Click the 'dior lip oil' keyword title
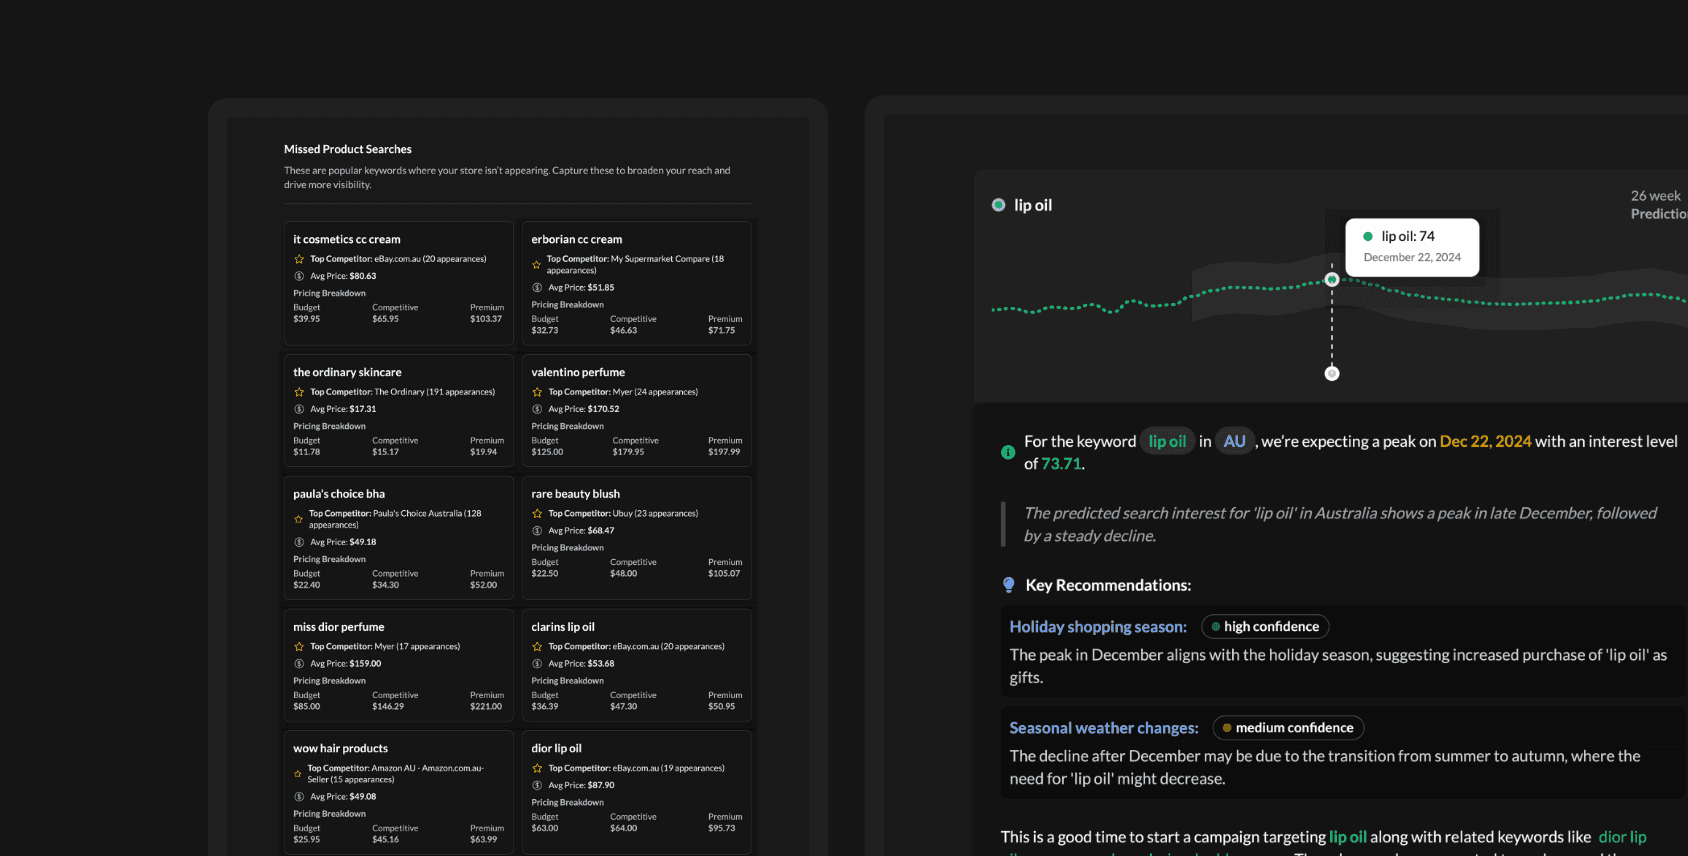Viewport: 1688px width, 856px height. [556, 749]
